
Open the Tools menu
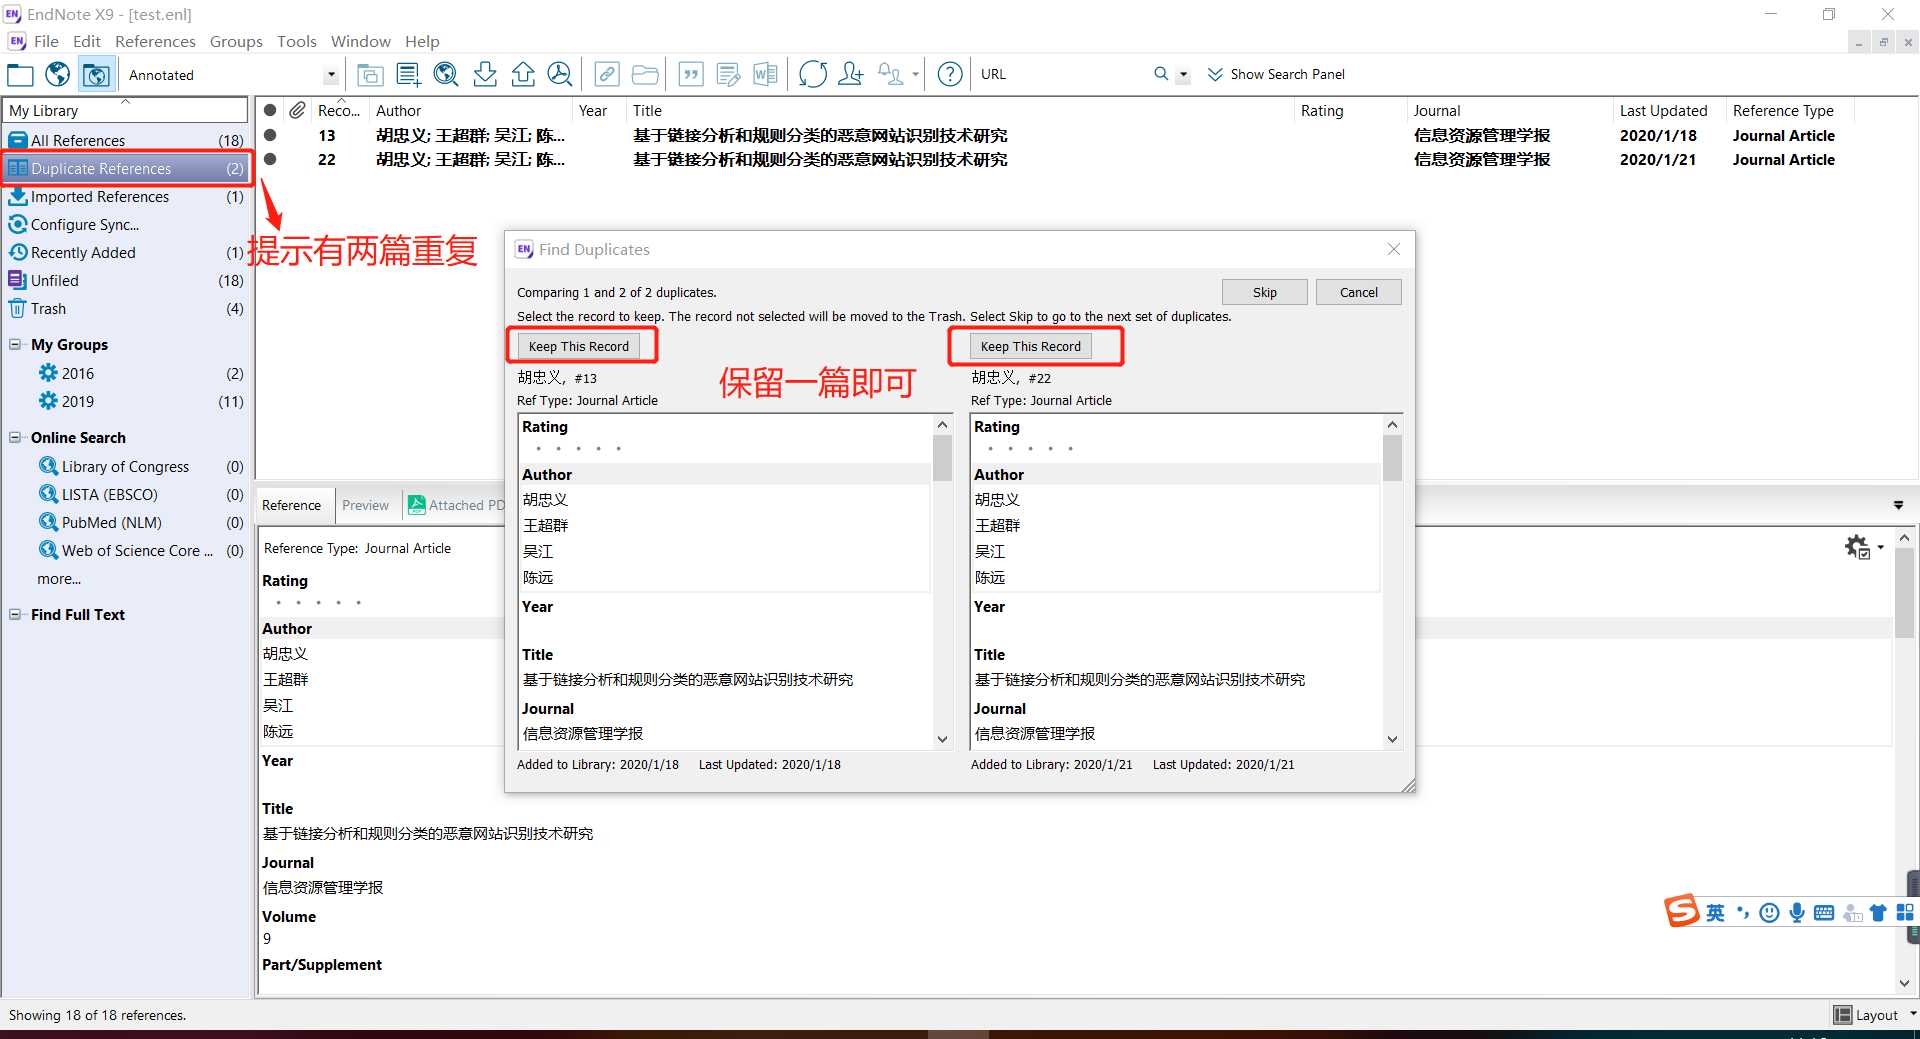(297, 41)
